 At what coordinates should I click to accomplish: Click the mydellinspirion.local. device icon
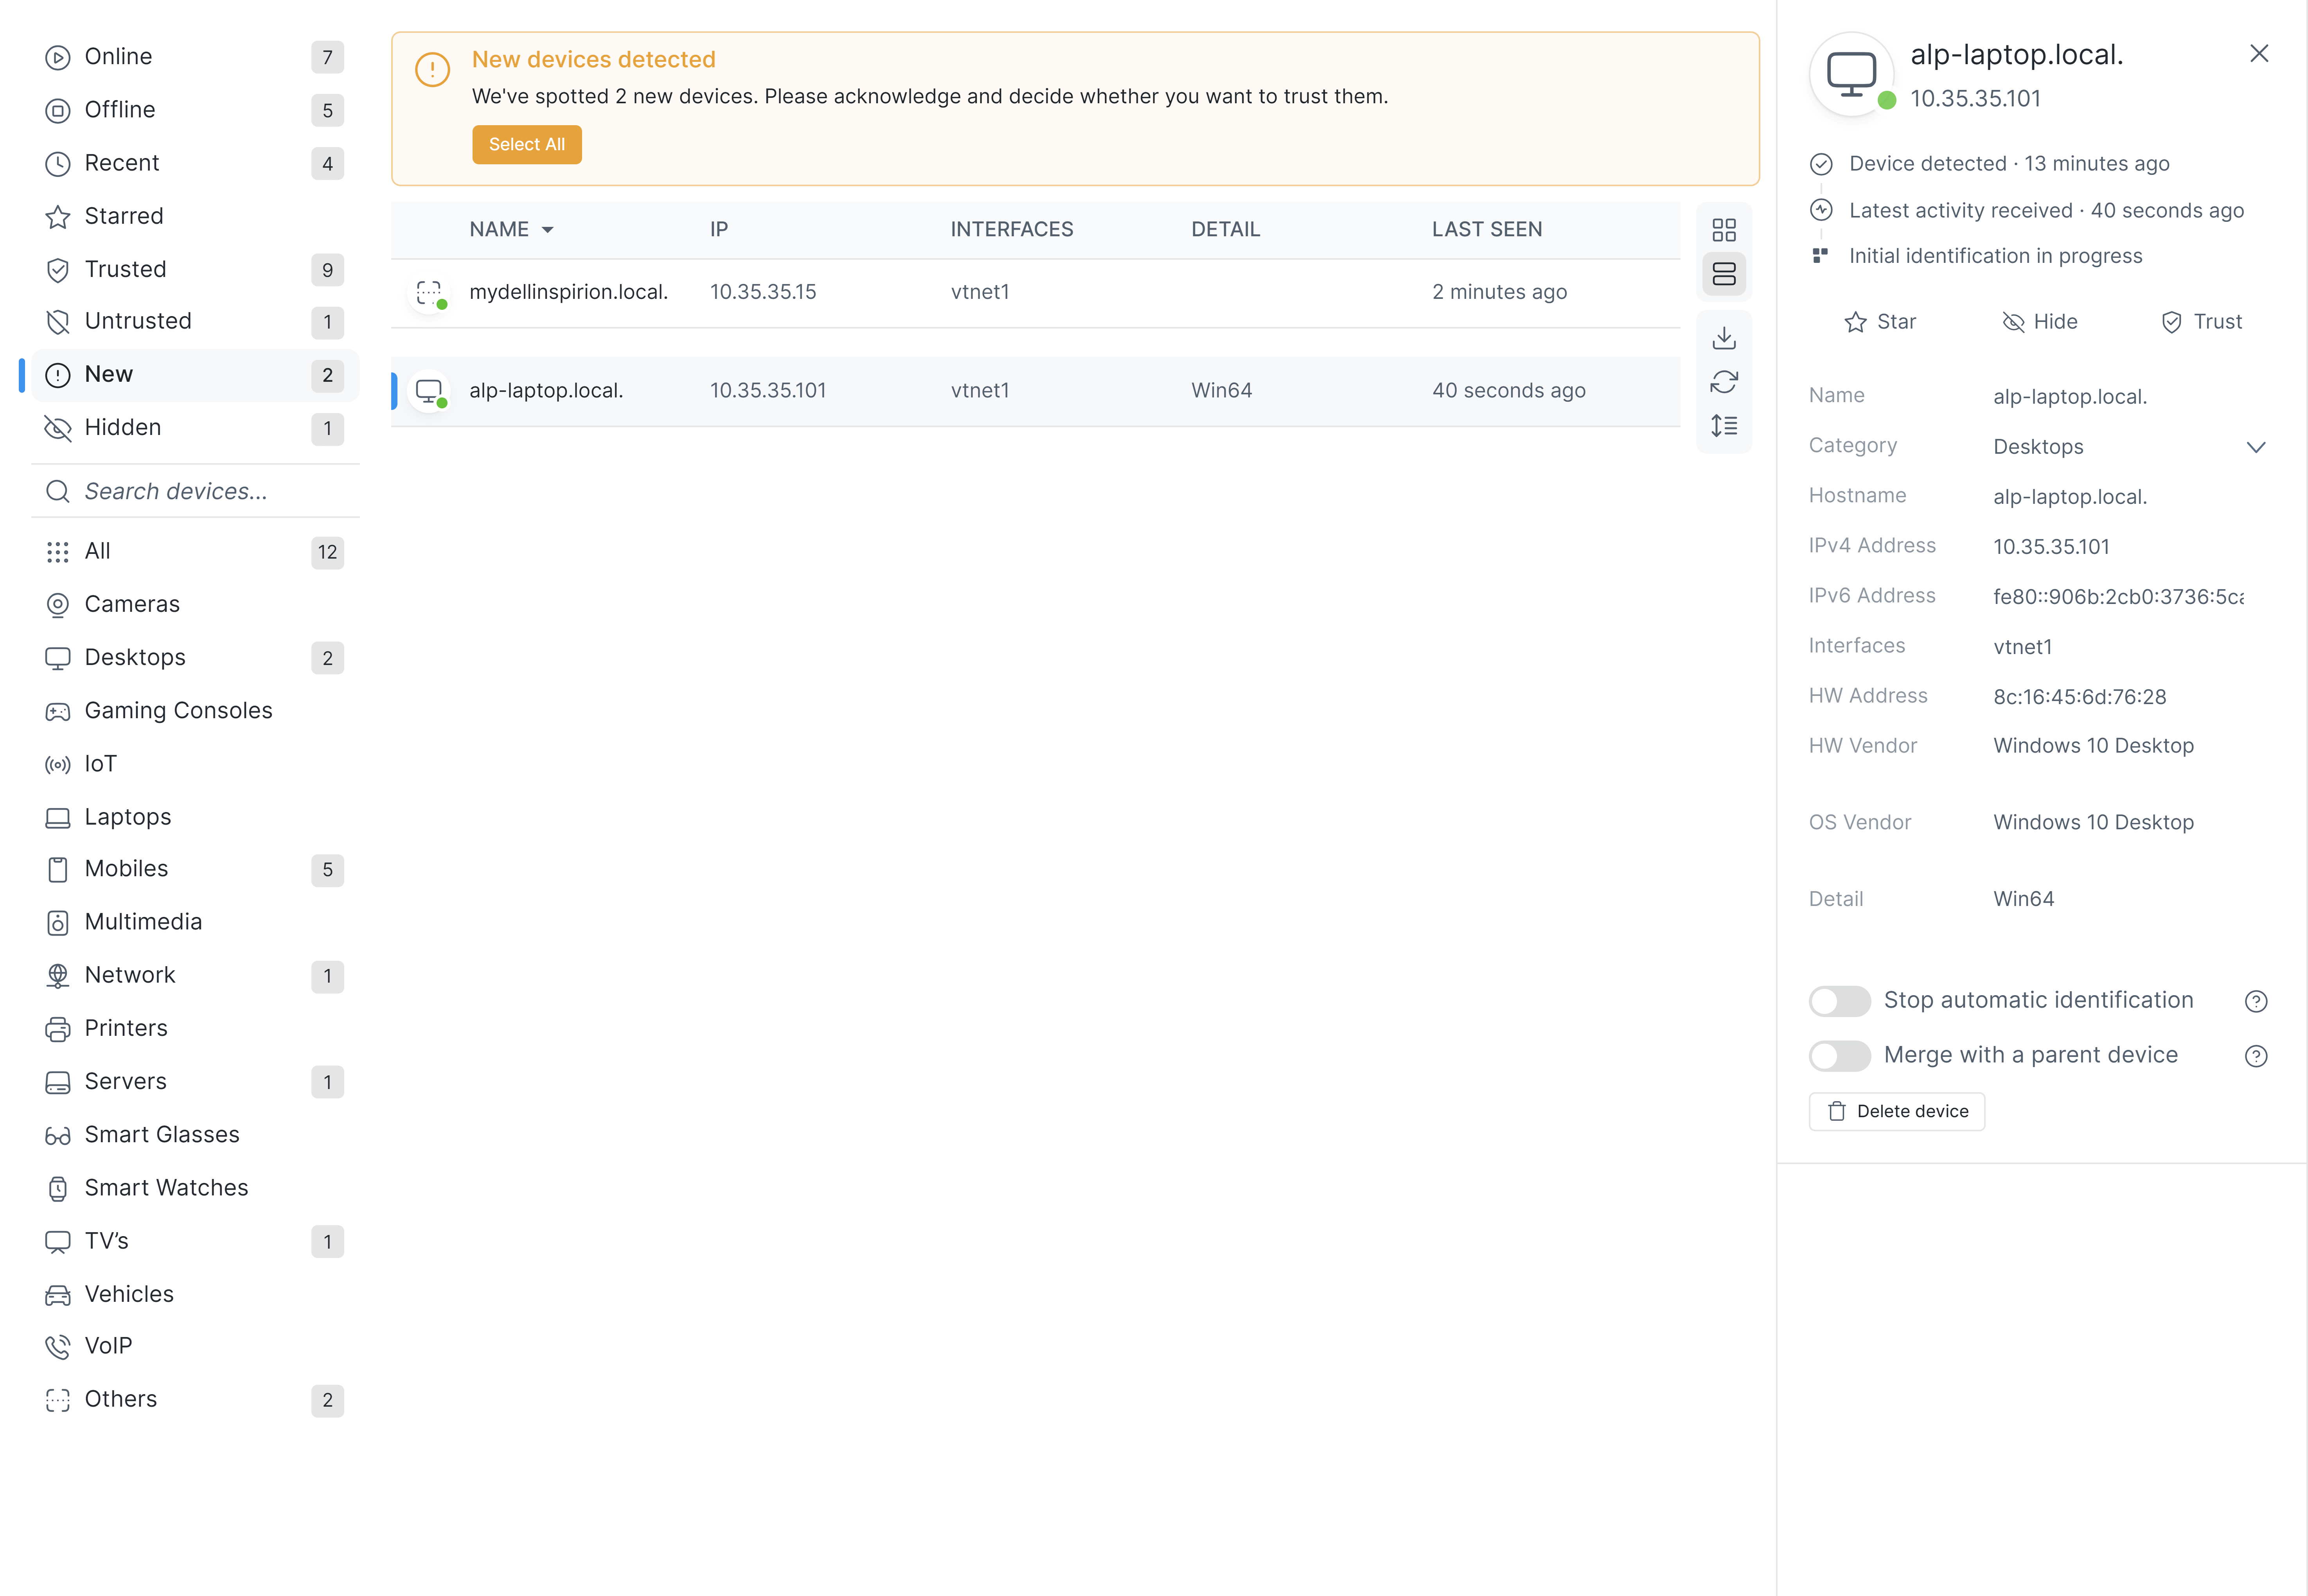pos(429,293)
